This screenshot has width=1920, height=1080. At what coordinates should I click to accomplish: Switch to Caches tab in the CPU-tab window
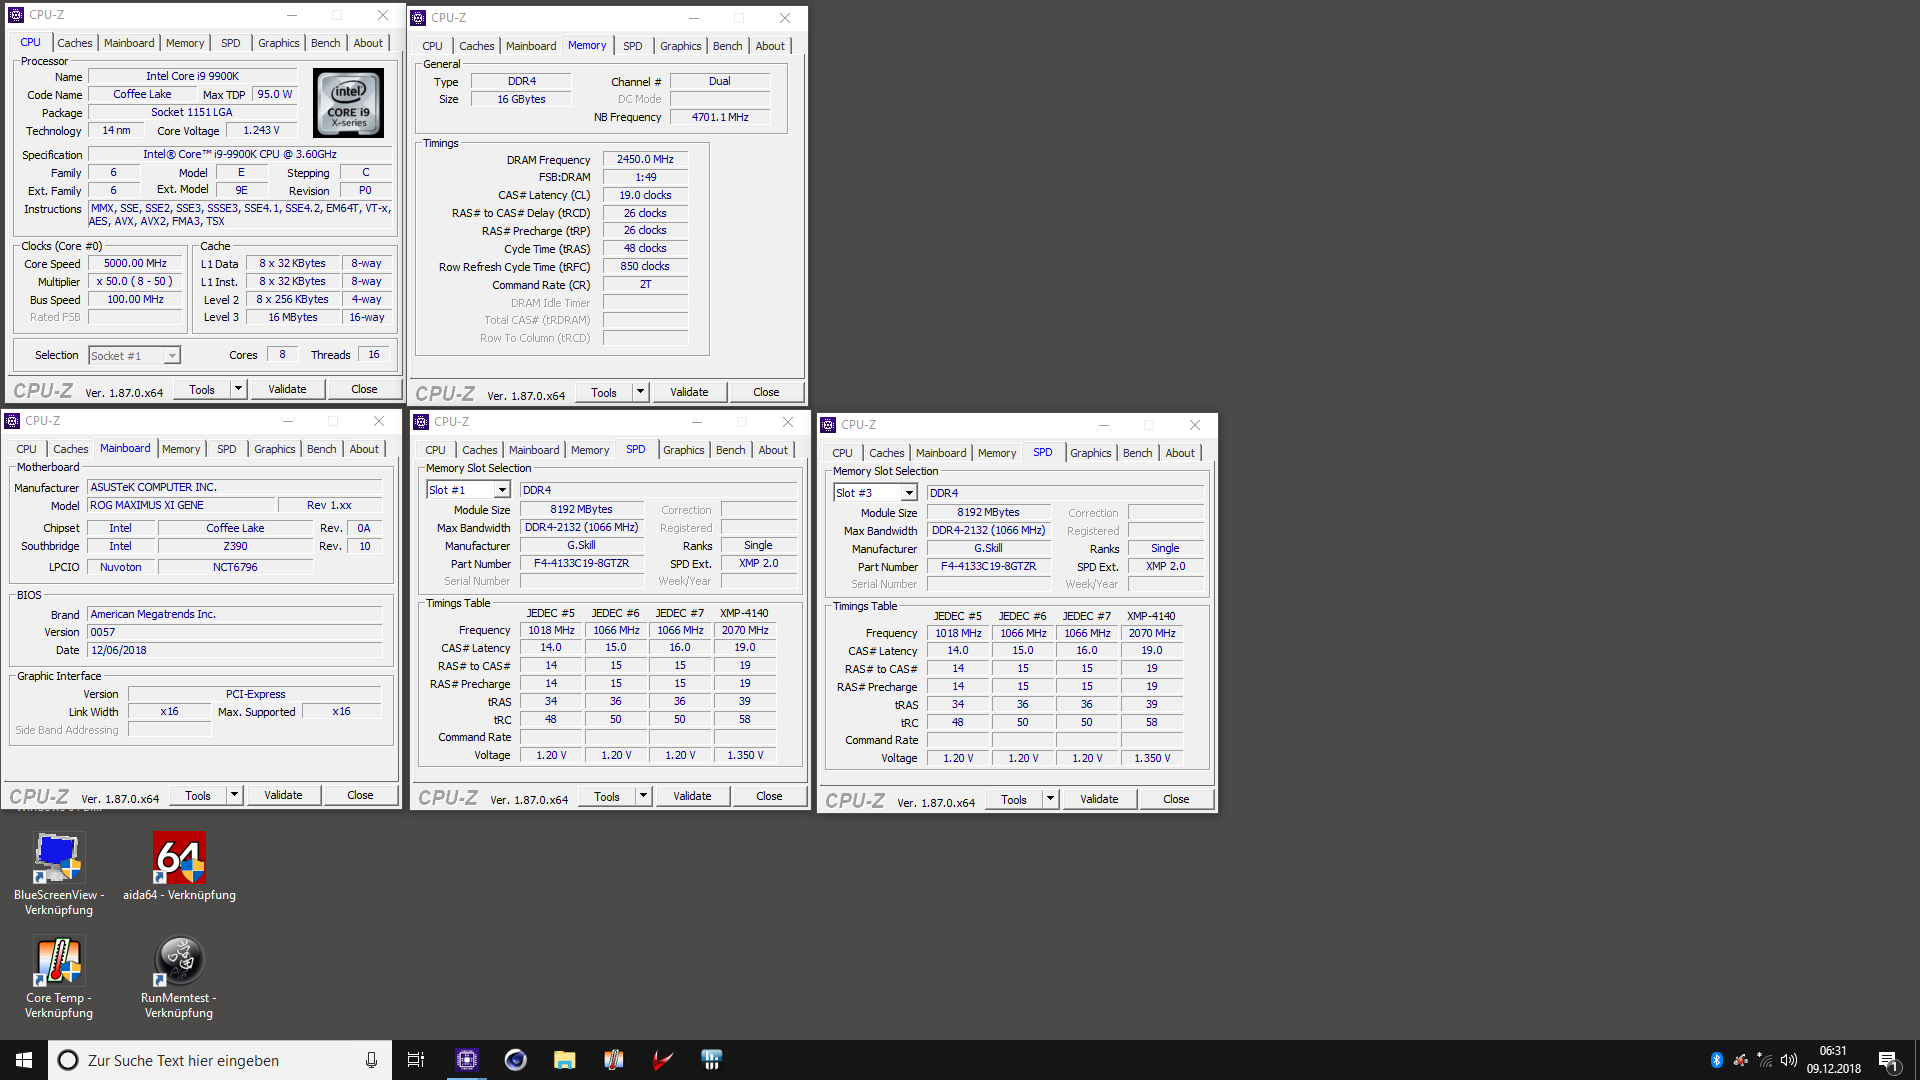click(x=75, y=43)
